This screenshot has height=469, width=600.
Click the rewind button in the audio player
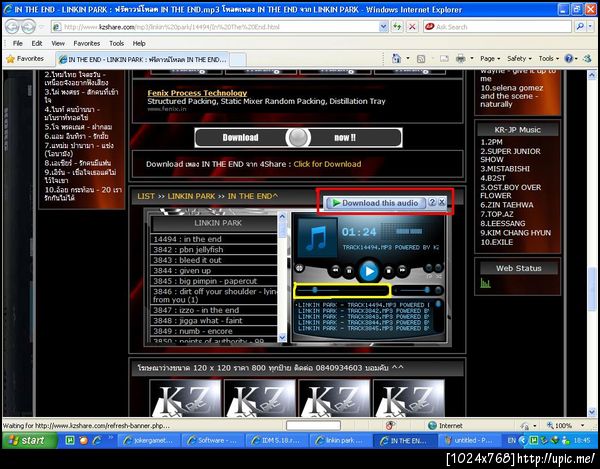coord(335,270)
